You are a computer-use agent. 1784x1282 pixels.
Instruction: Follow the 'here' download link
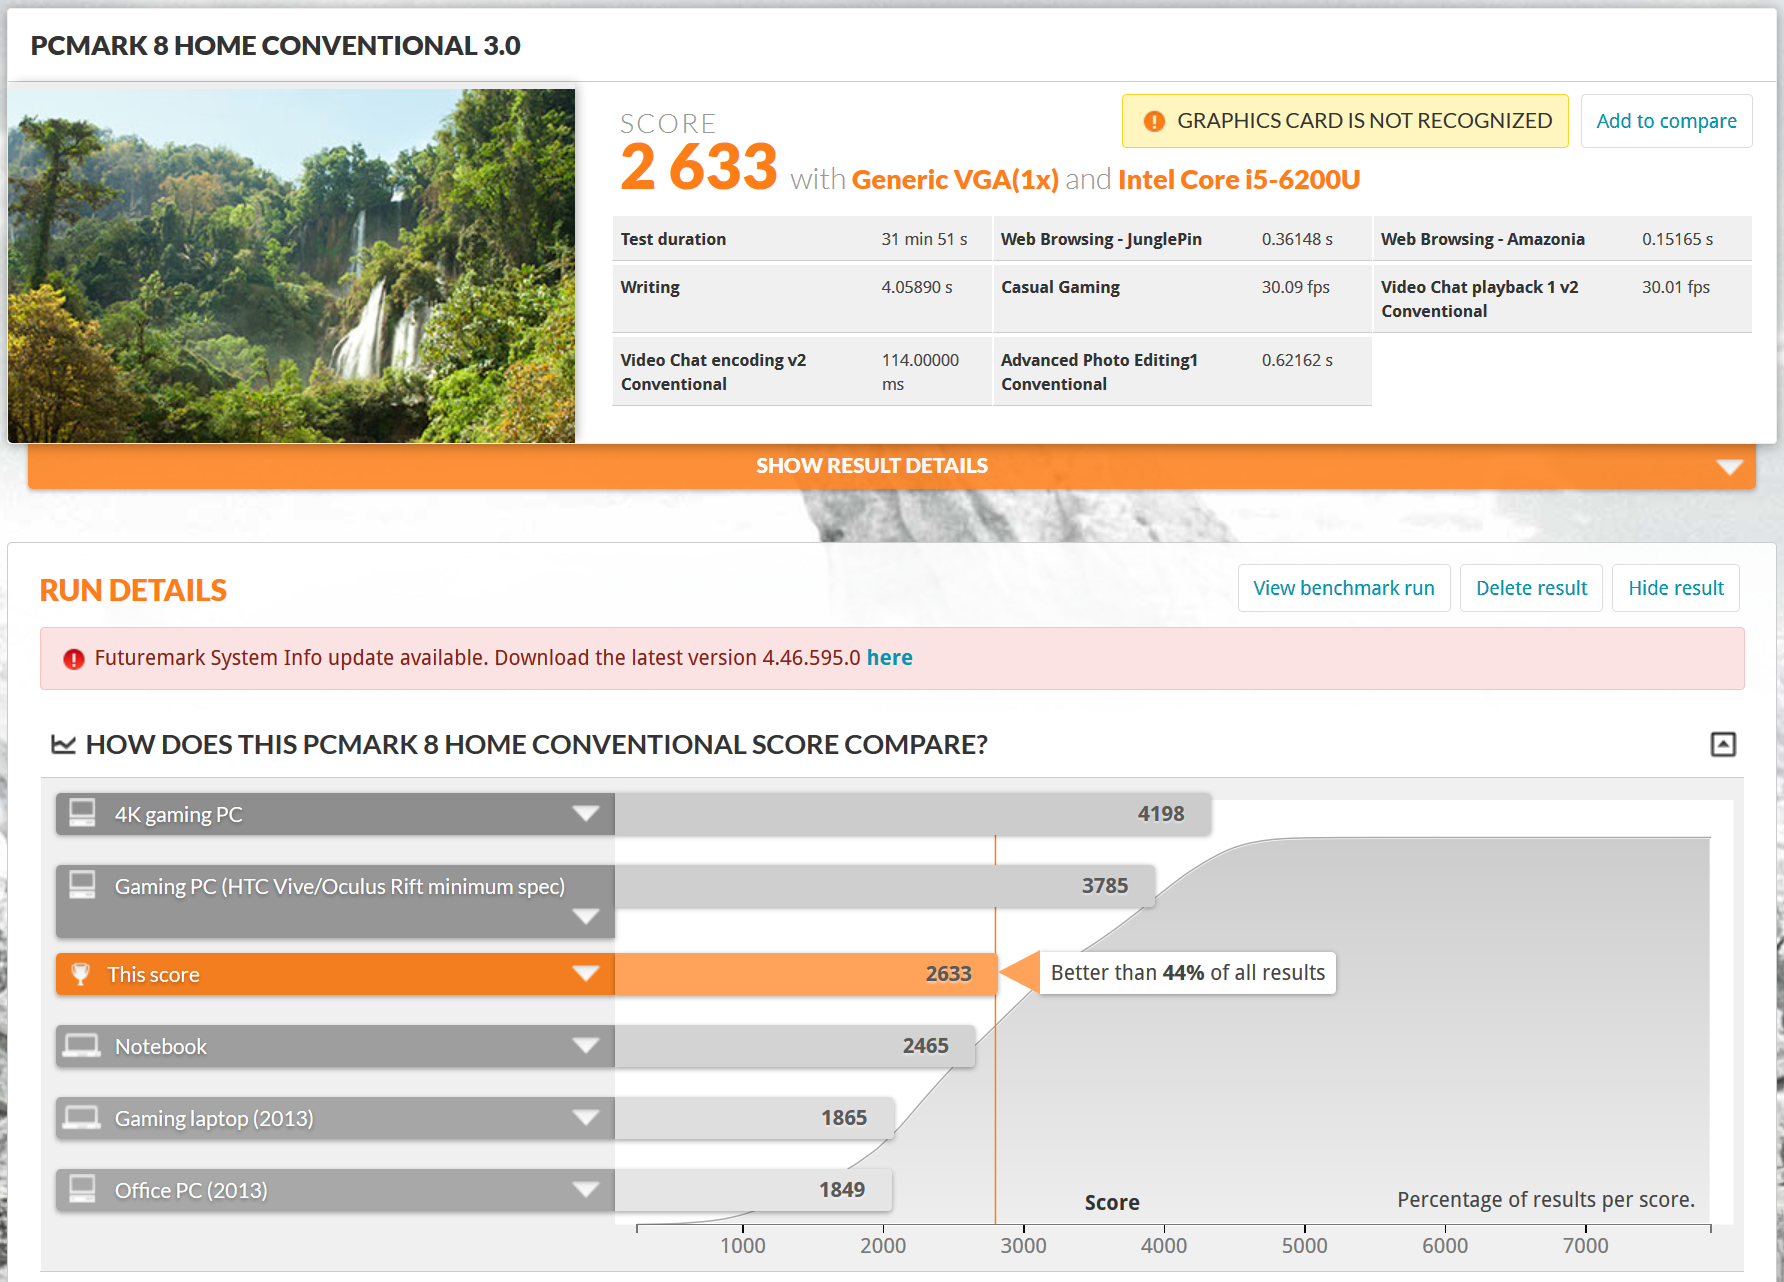889,658
